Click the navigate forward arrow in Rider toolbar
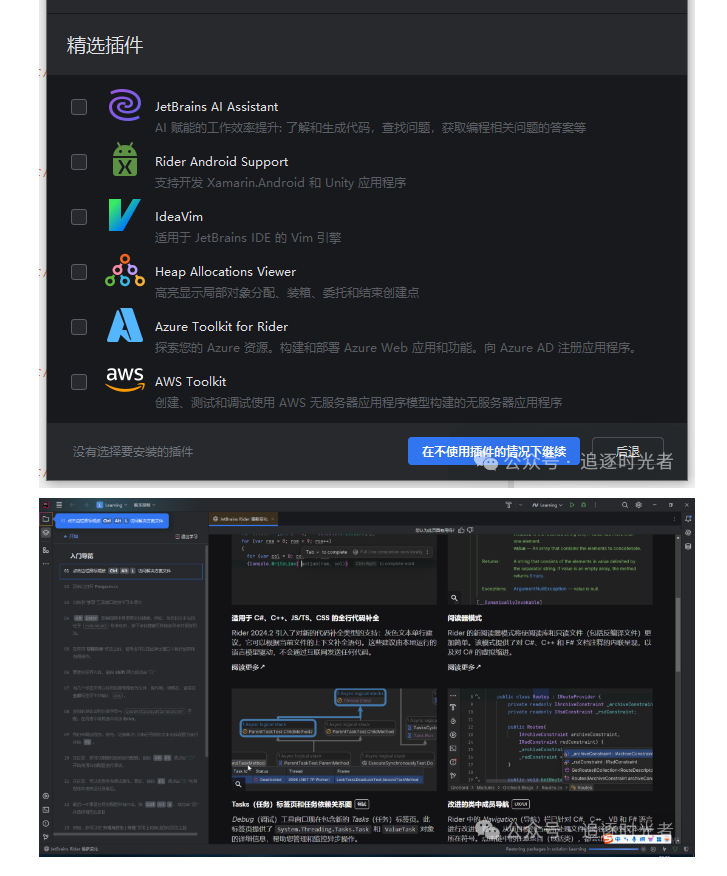 [x=85, y=505]
